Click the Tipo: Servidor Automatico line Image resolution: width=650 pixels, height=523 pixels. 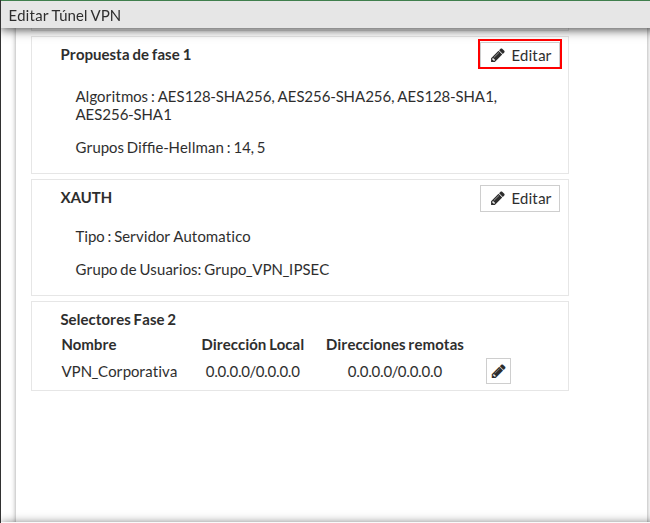coord(163,237)
